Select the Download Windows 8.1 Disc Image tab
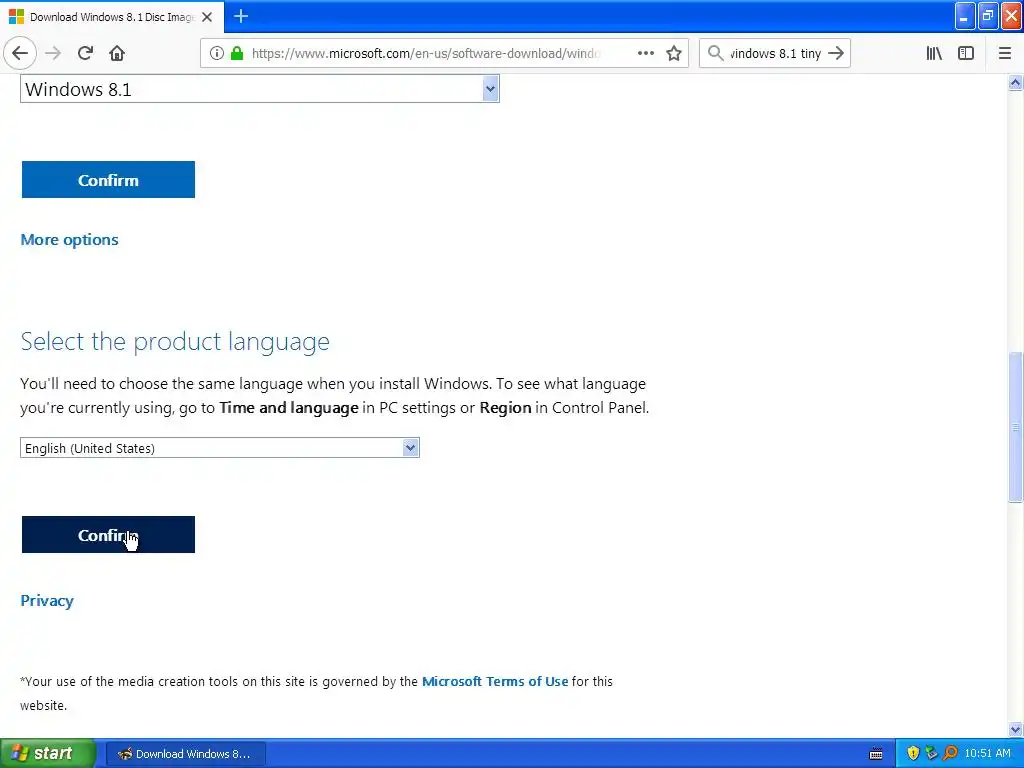Image resolution: width=1024 pixels, height=768 pixels. [111, 17]
